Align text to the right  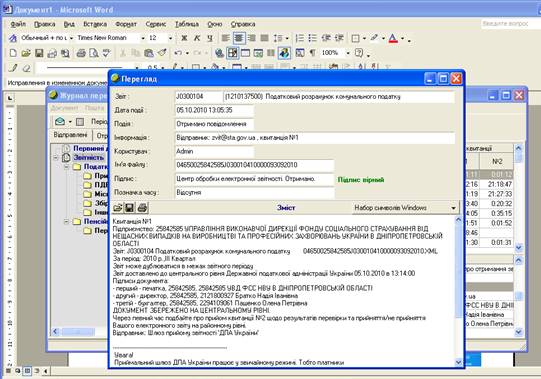[x=252, y=38]
